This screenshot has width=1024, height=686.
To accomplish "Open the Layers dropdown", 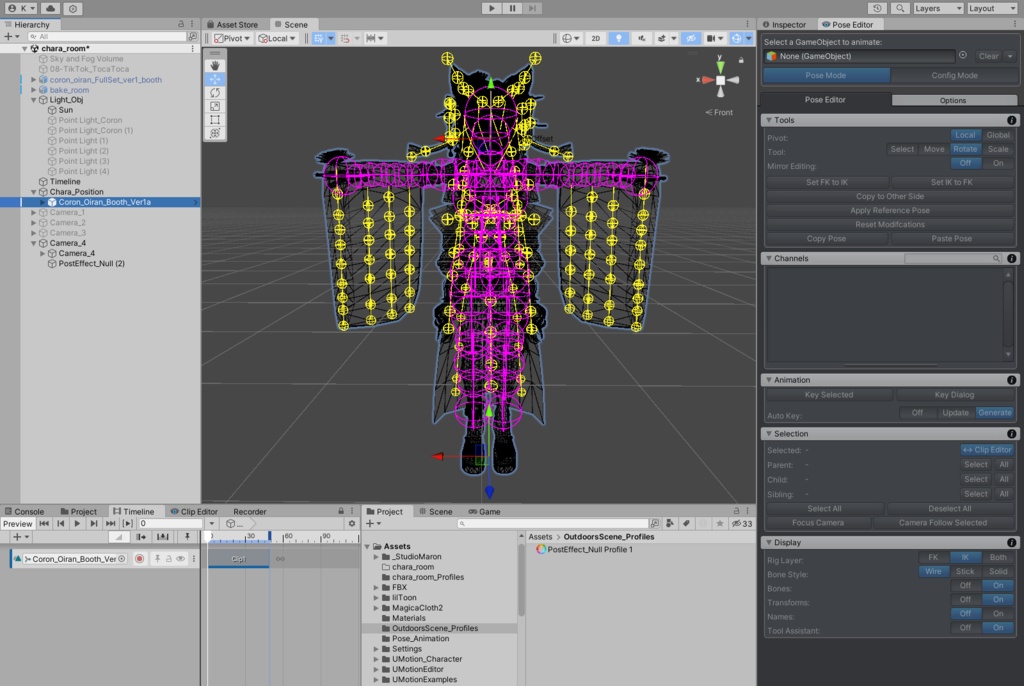I will pos(937,8).
